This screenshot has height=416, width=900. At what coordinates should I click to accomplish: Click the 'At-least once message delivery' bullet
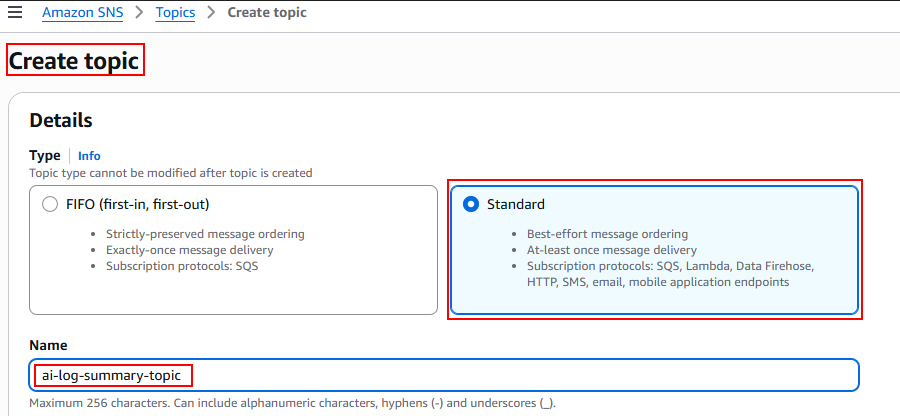(x=611, y=250)
